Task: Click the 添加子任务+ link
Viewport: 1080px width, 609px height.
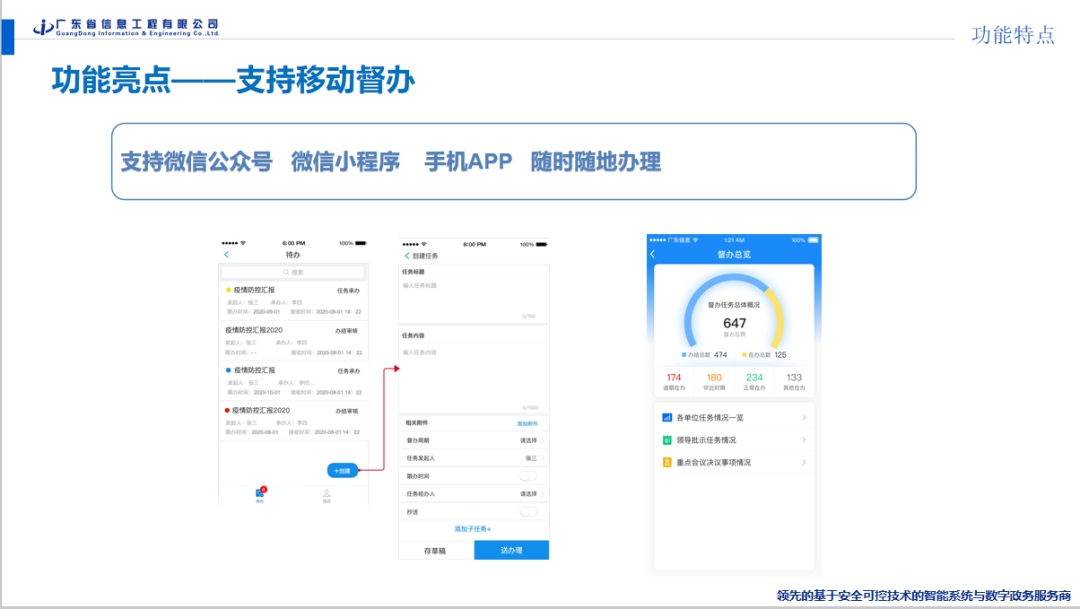Action: (x=473, y=528)
